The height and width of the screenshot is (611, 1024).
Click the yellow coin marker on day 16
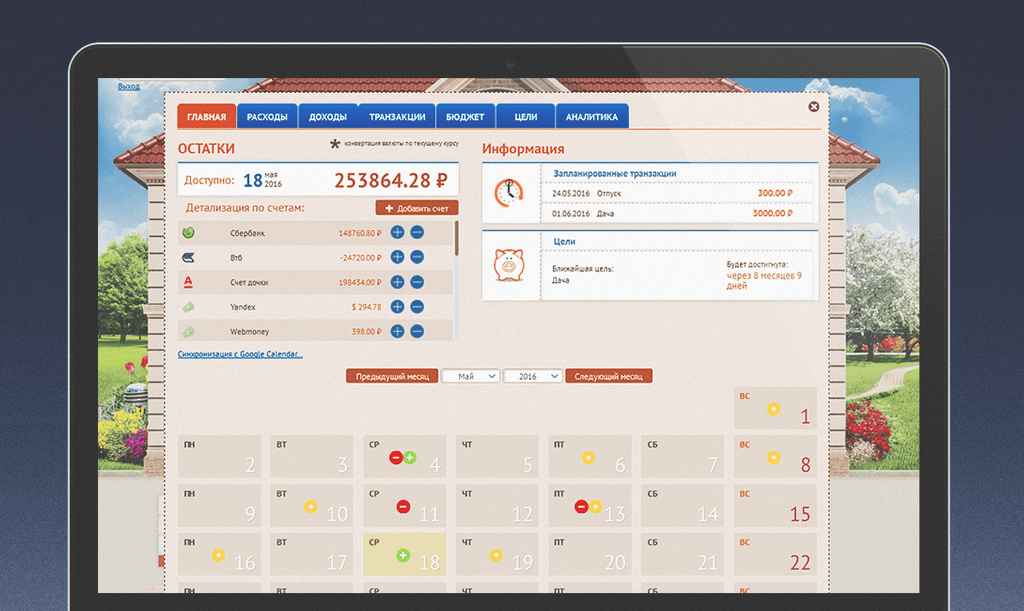(218, 556)
